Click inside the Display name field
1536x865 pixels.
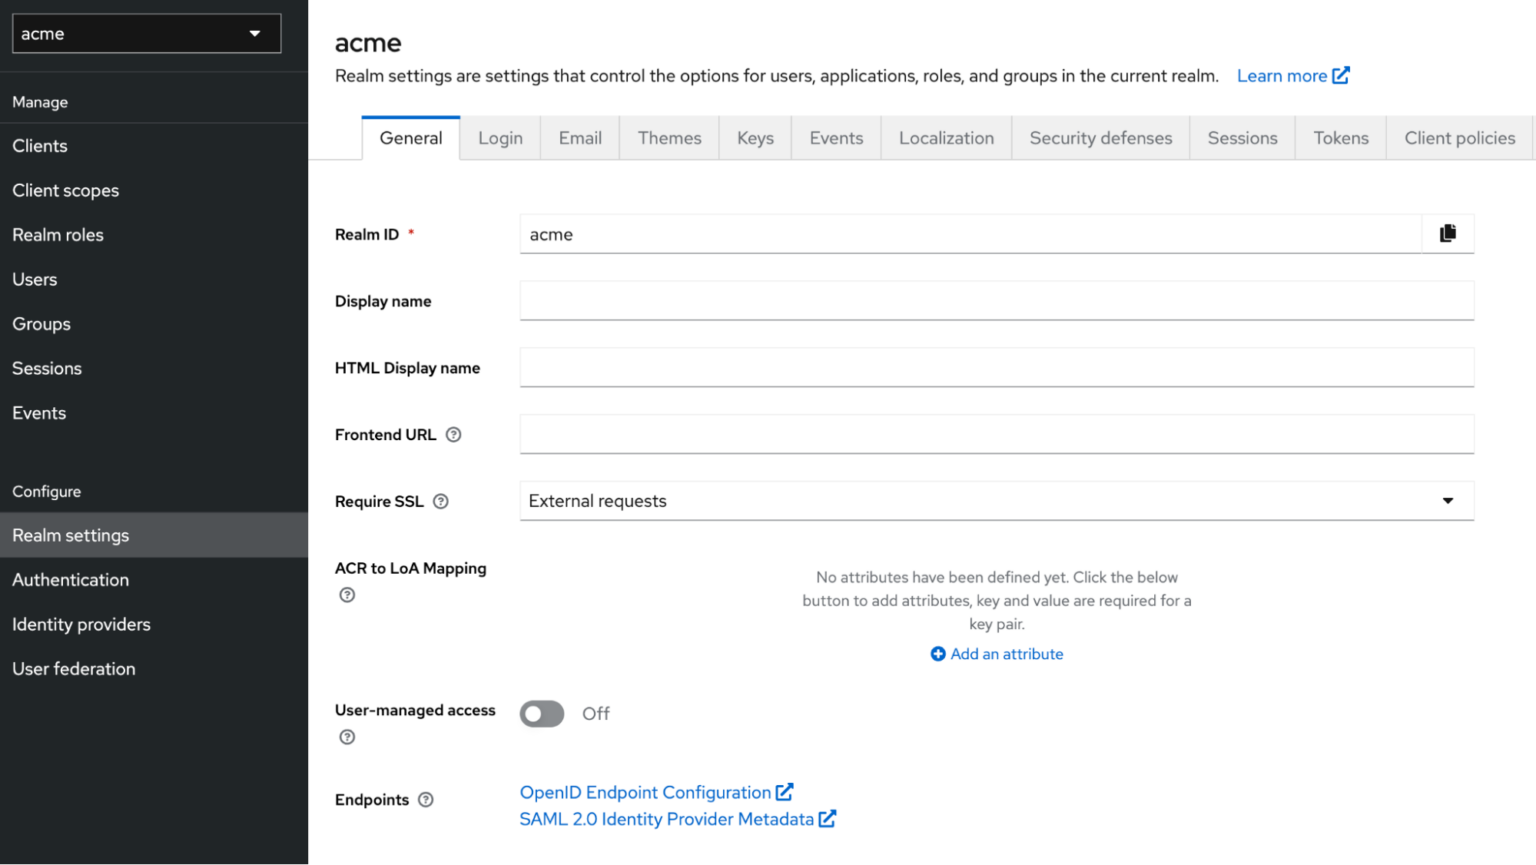995,300
